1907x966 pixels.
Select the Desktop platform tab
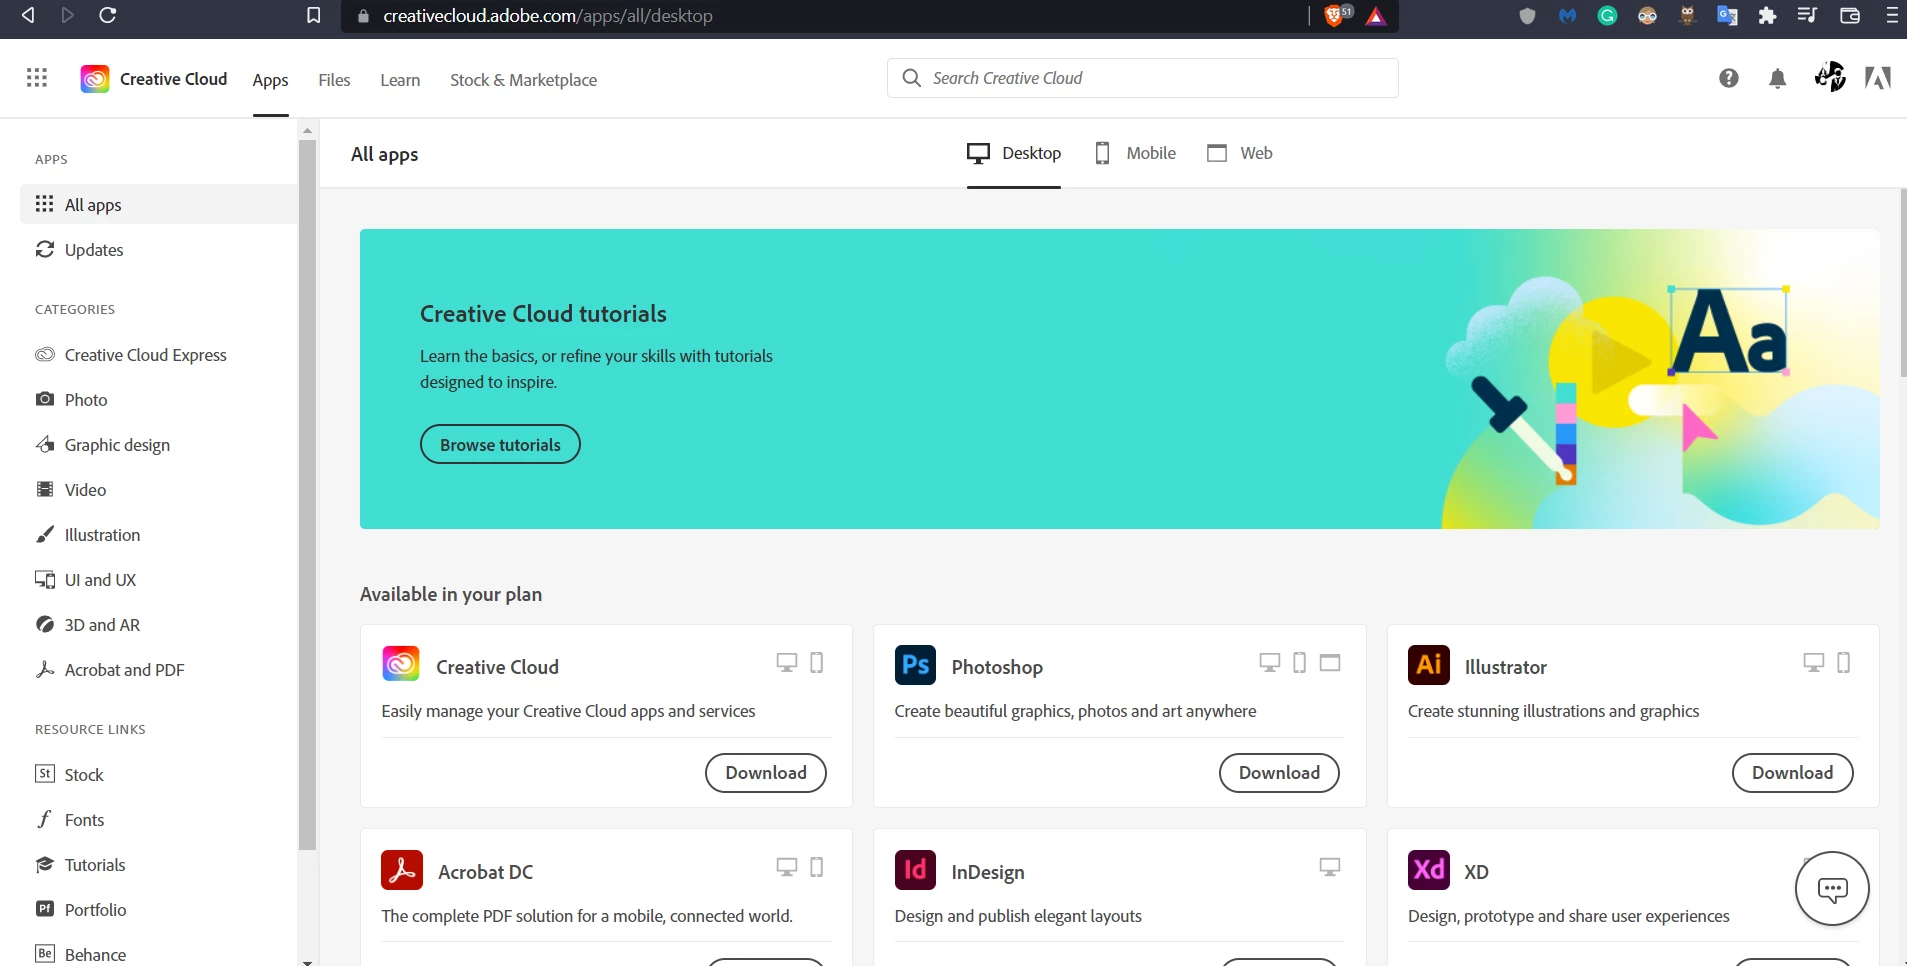pyautogui.click(x=1014, y=153)
